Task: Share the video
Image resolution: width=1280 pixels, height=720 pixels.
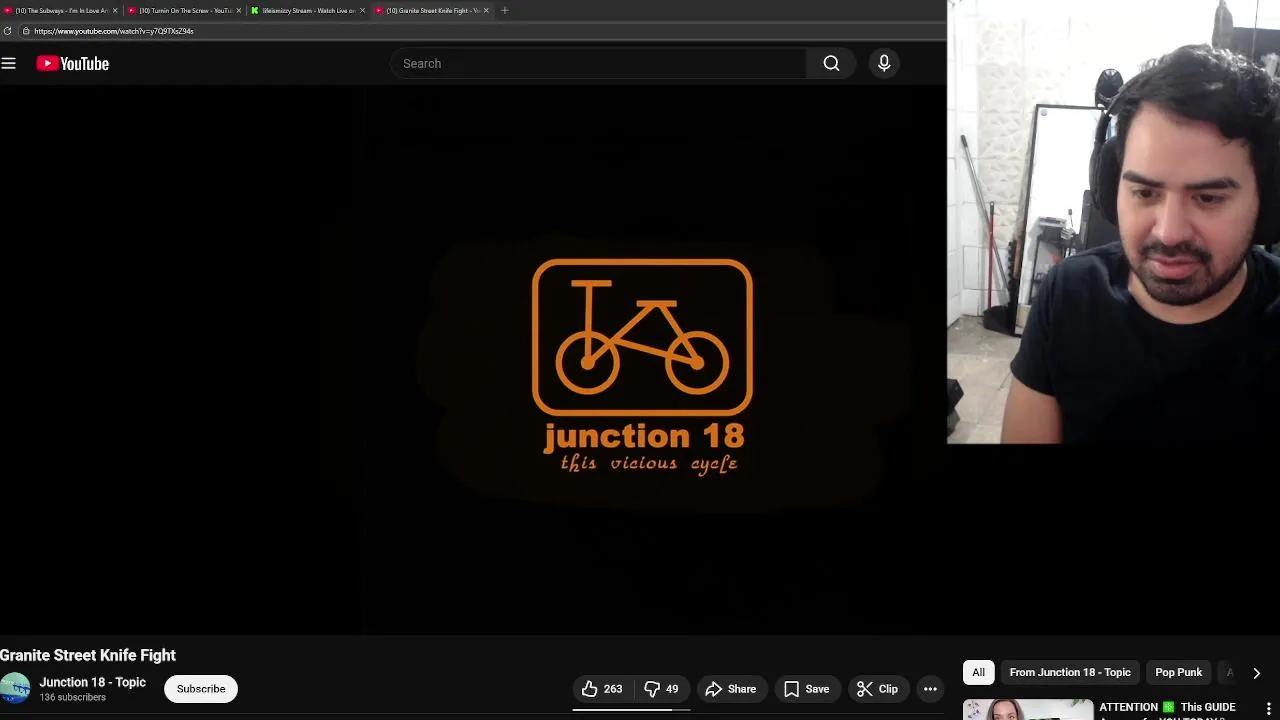Action: click(731, 689)
